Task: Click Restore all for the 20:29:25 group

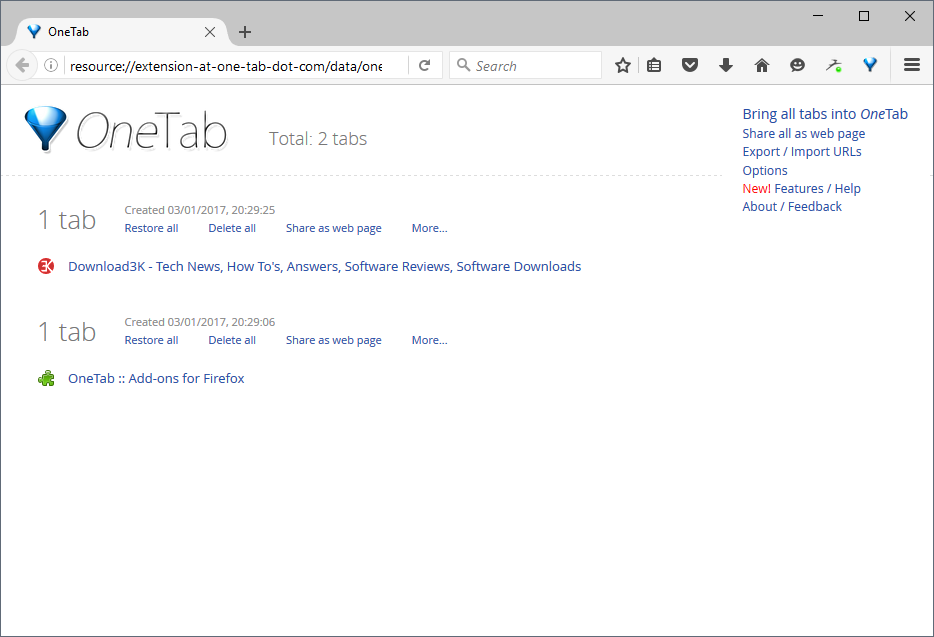Action: [151, 228]
